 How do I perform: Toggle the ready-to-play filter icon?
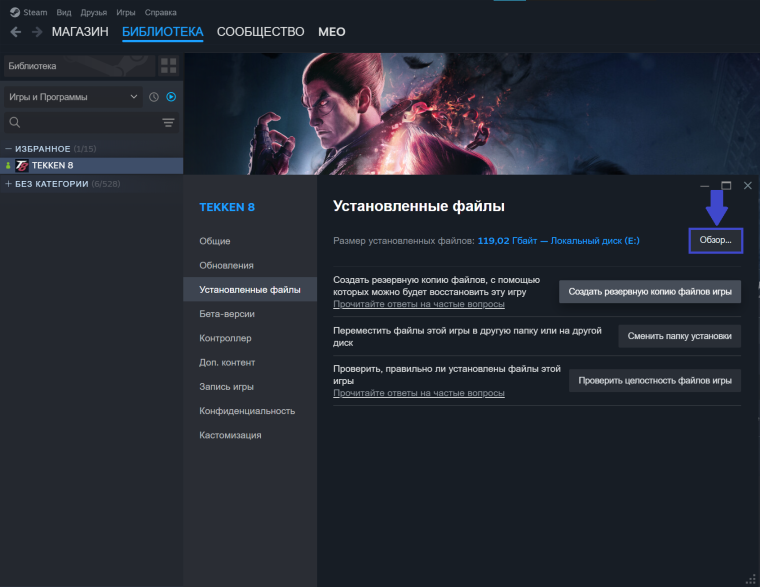171,97
